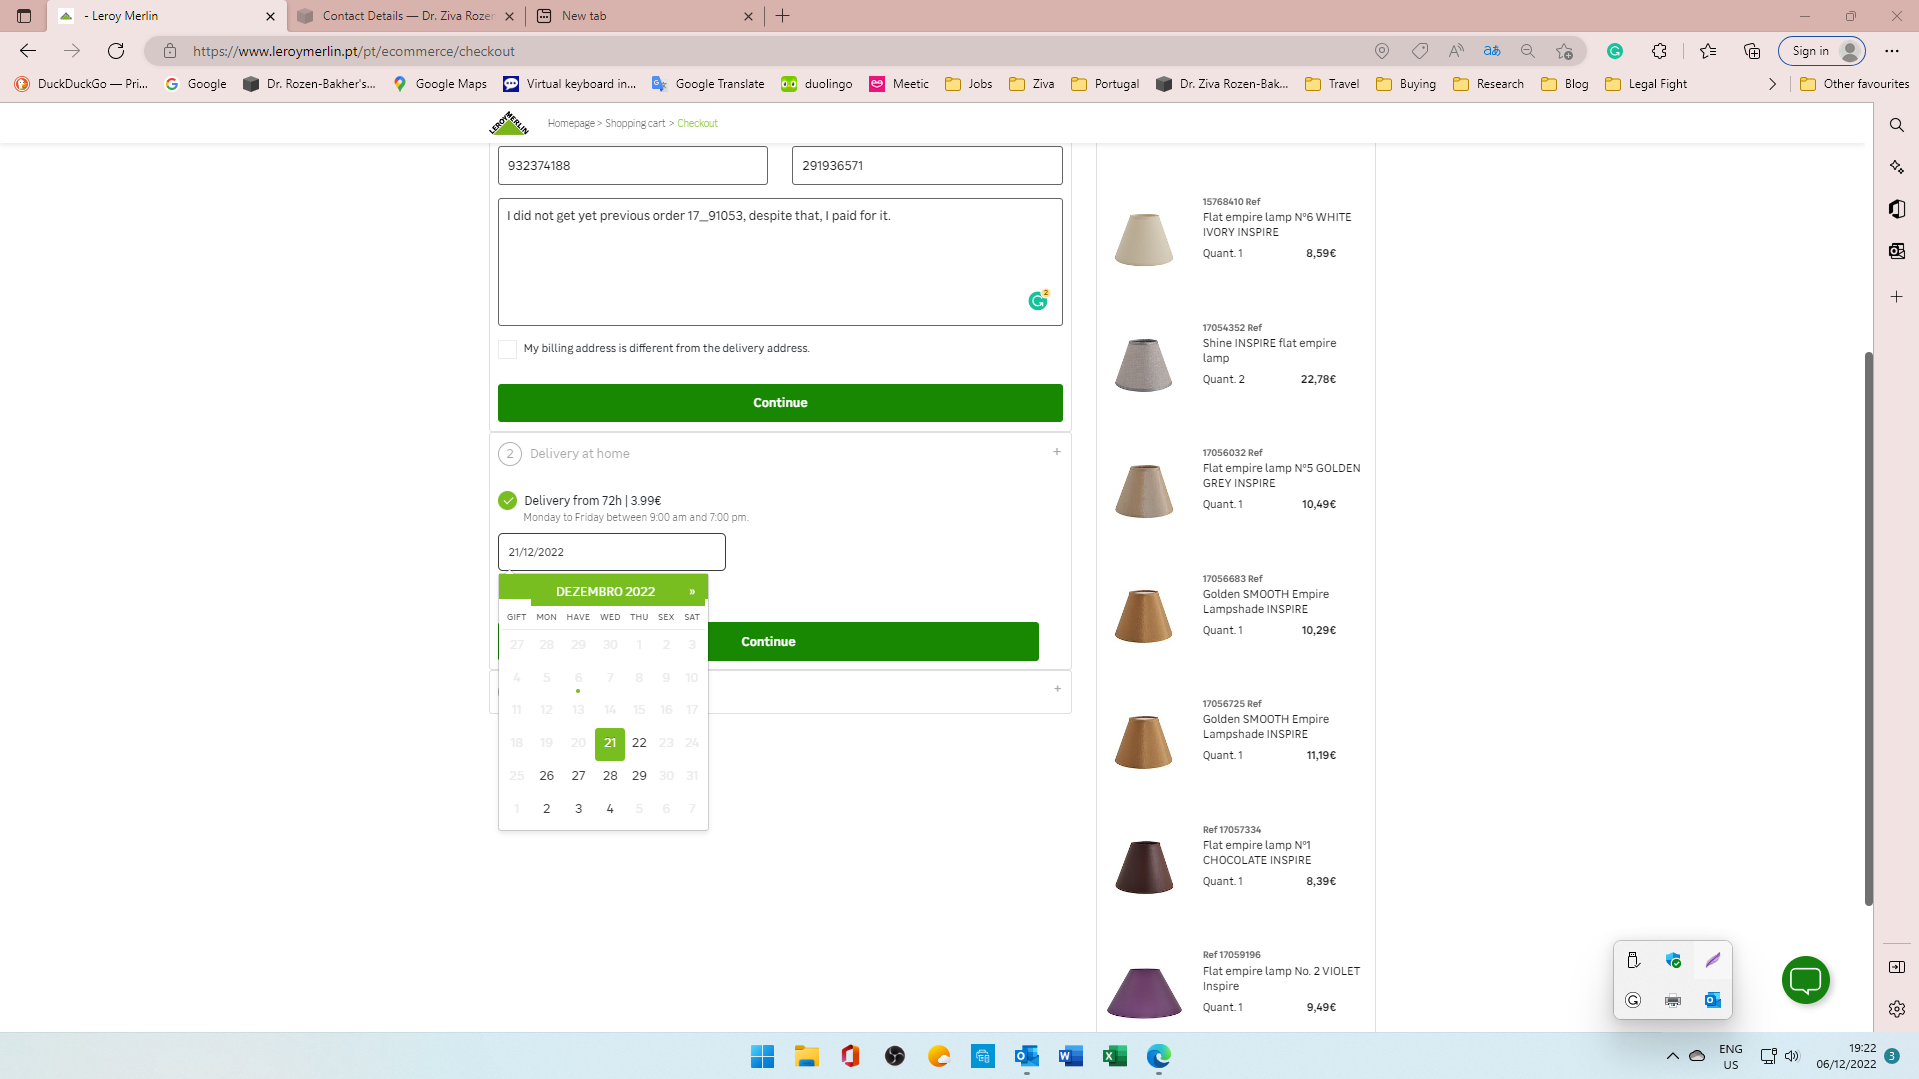Click phone field 932374188
1919x1079 pixels.
633,166
